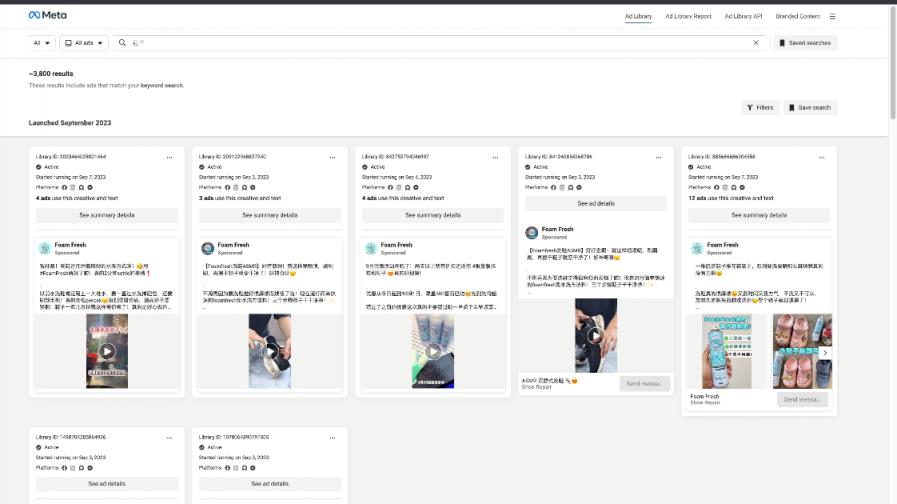The height and width of the screenshot is (504, 897).
Task: Open Foam Fresh page name in ASMR ad card
Action: click(557, 229)
